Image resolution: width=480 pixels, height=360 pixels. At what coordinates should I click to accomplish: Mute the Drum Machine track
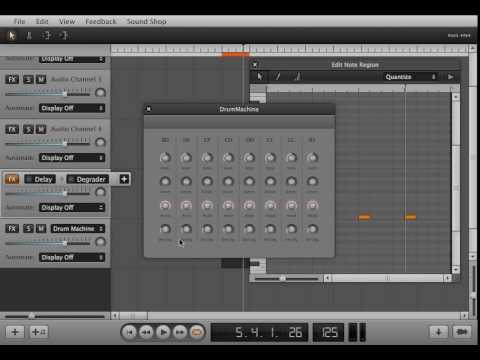(41, 229)
